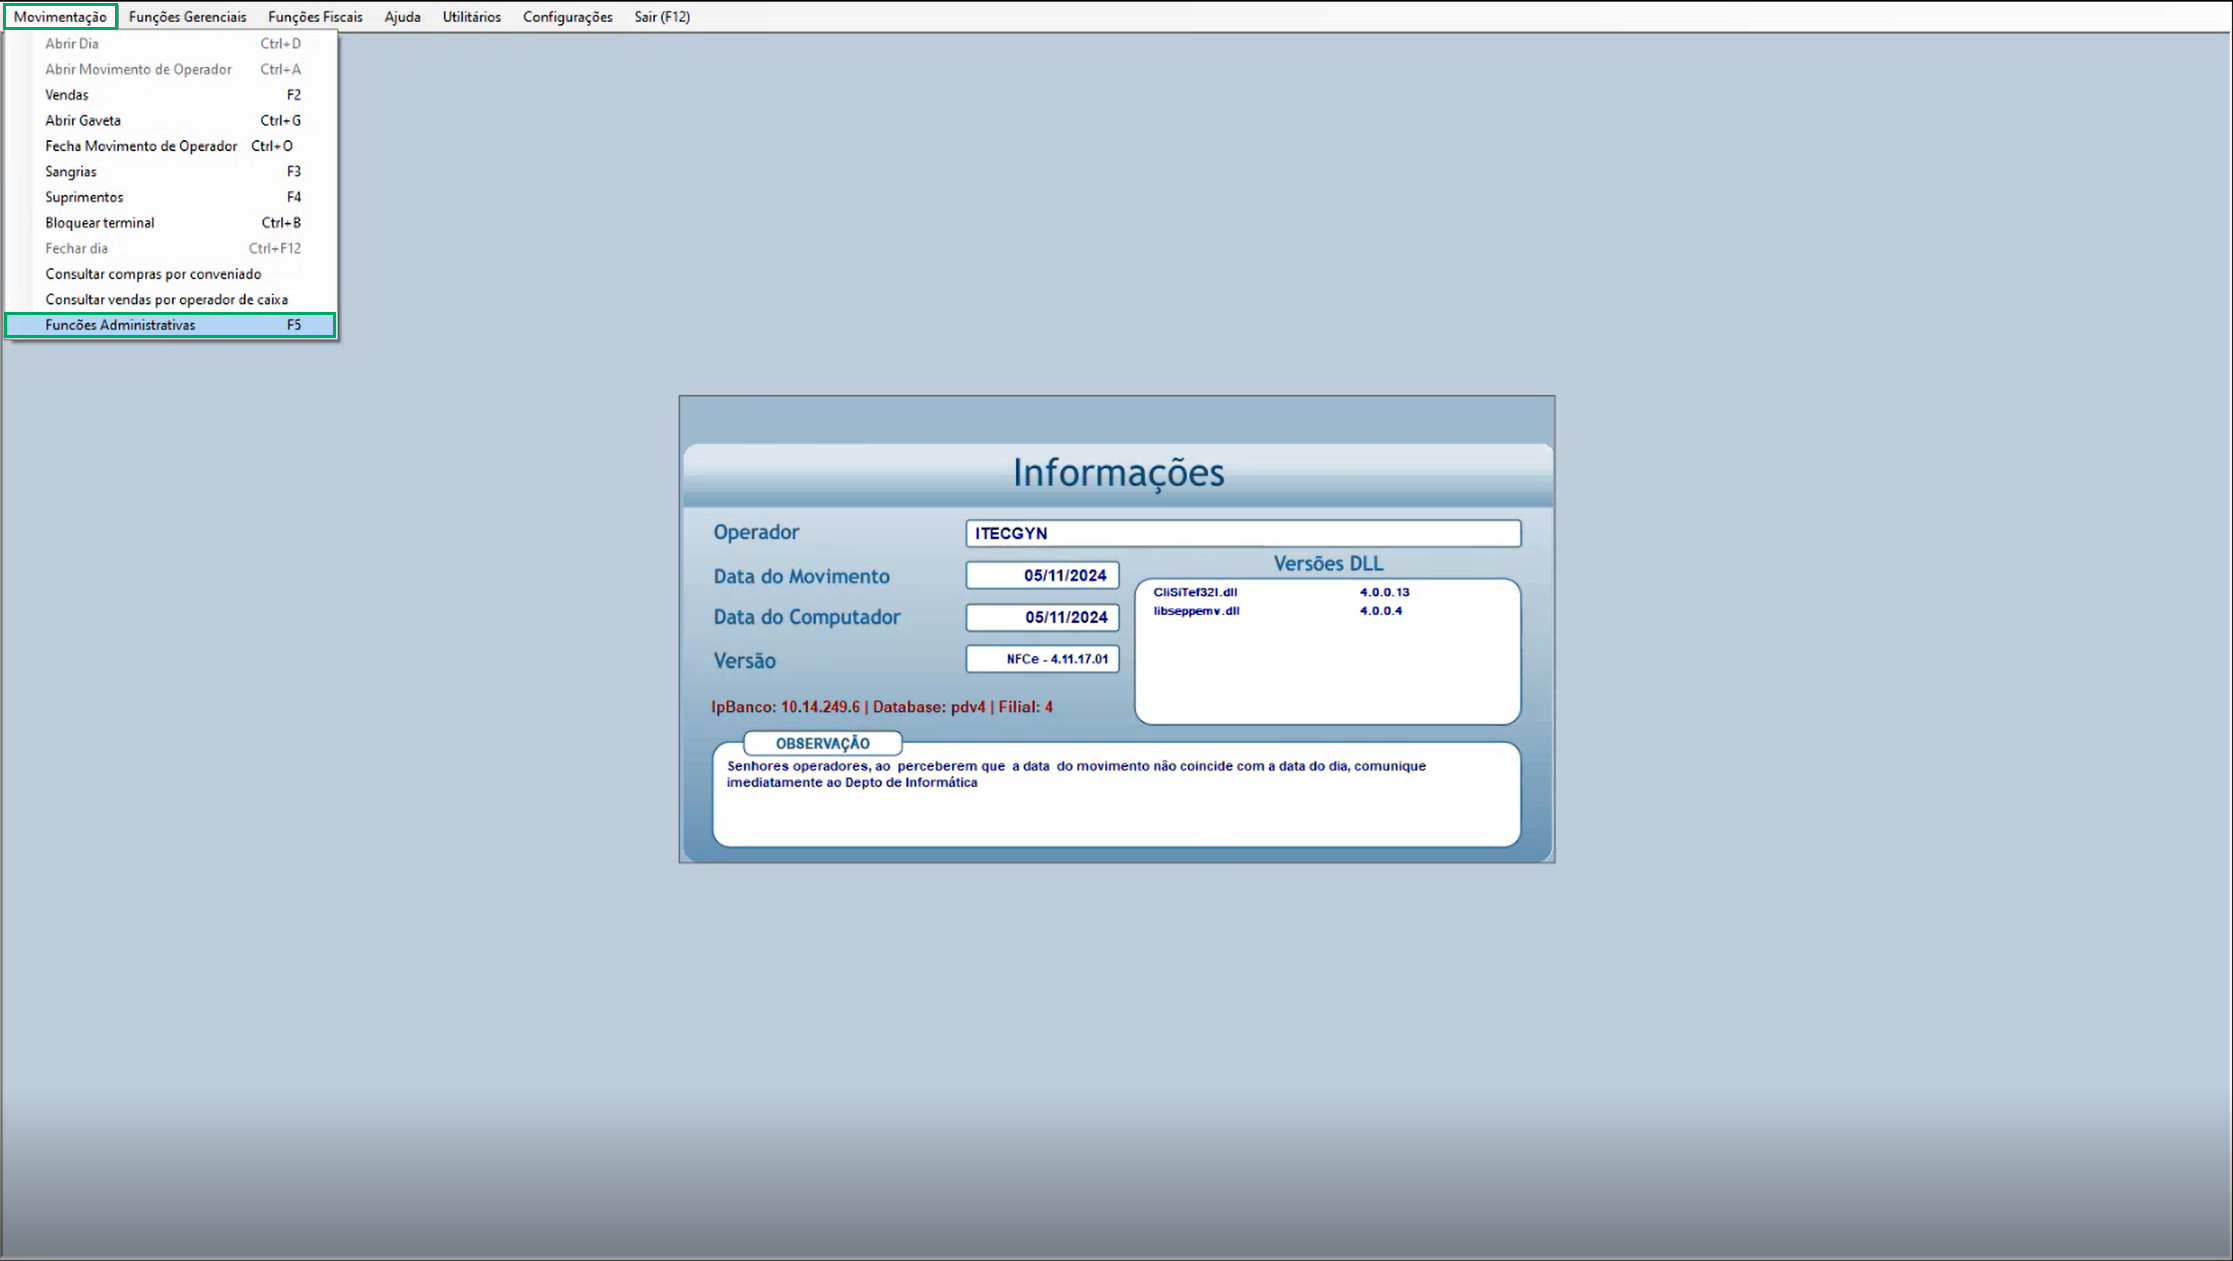
Task: Click the Data do Computador field
Action: coord(1042,617)
